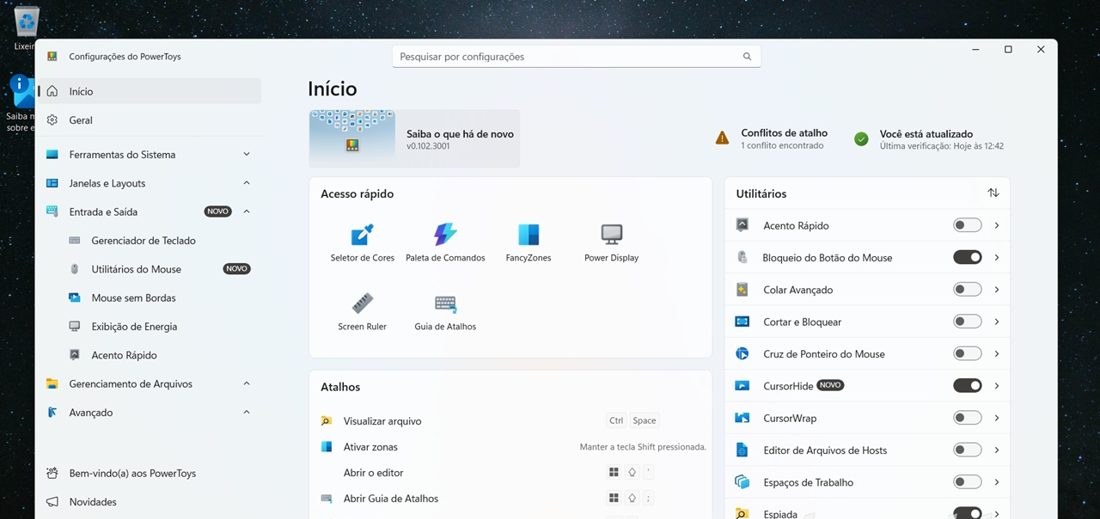Click the sort utilities arrows icon
This screenshot has width=1100, height=519.
(x=993, y=193)
